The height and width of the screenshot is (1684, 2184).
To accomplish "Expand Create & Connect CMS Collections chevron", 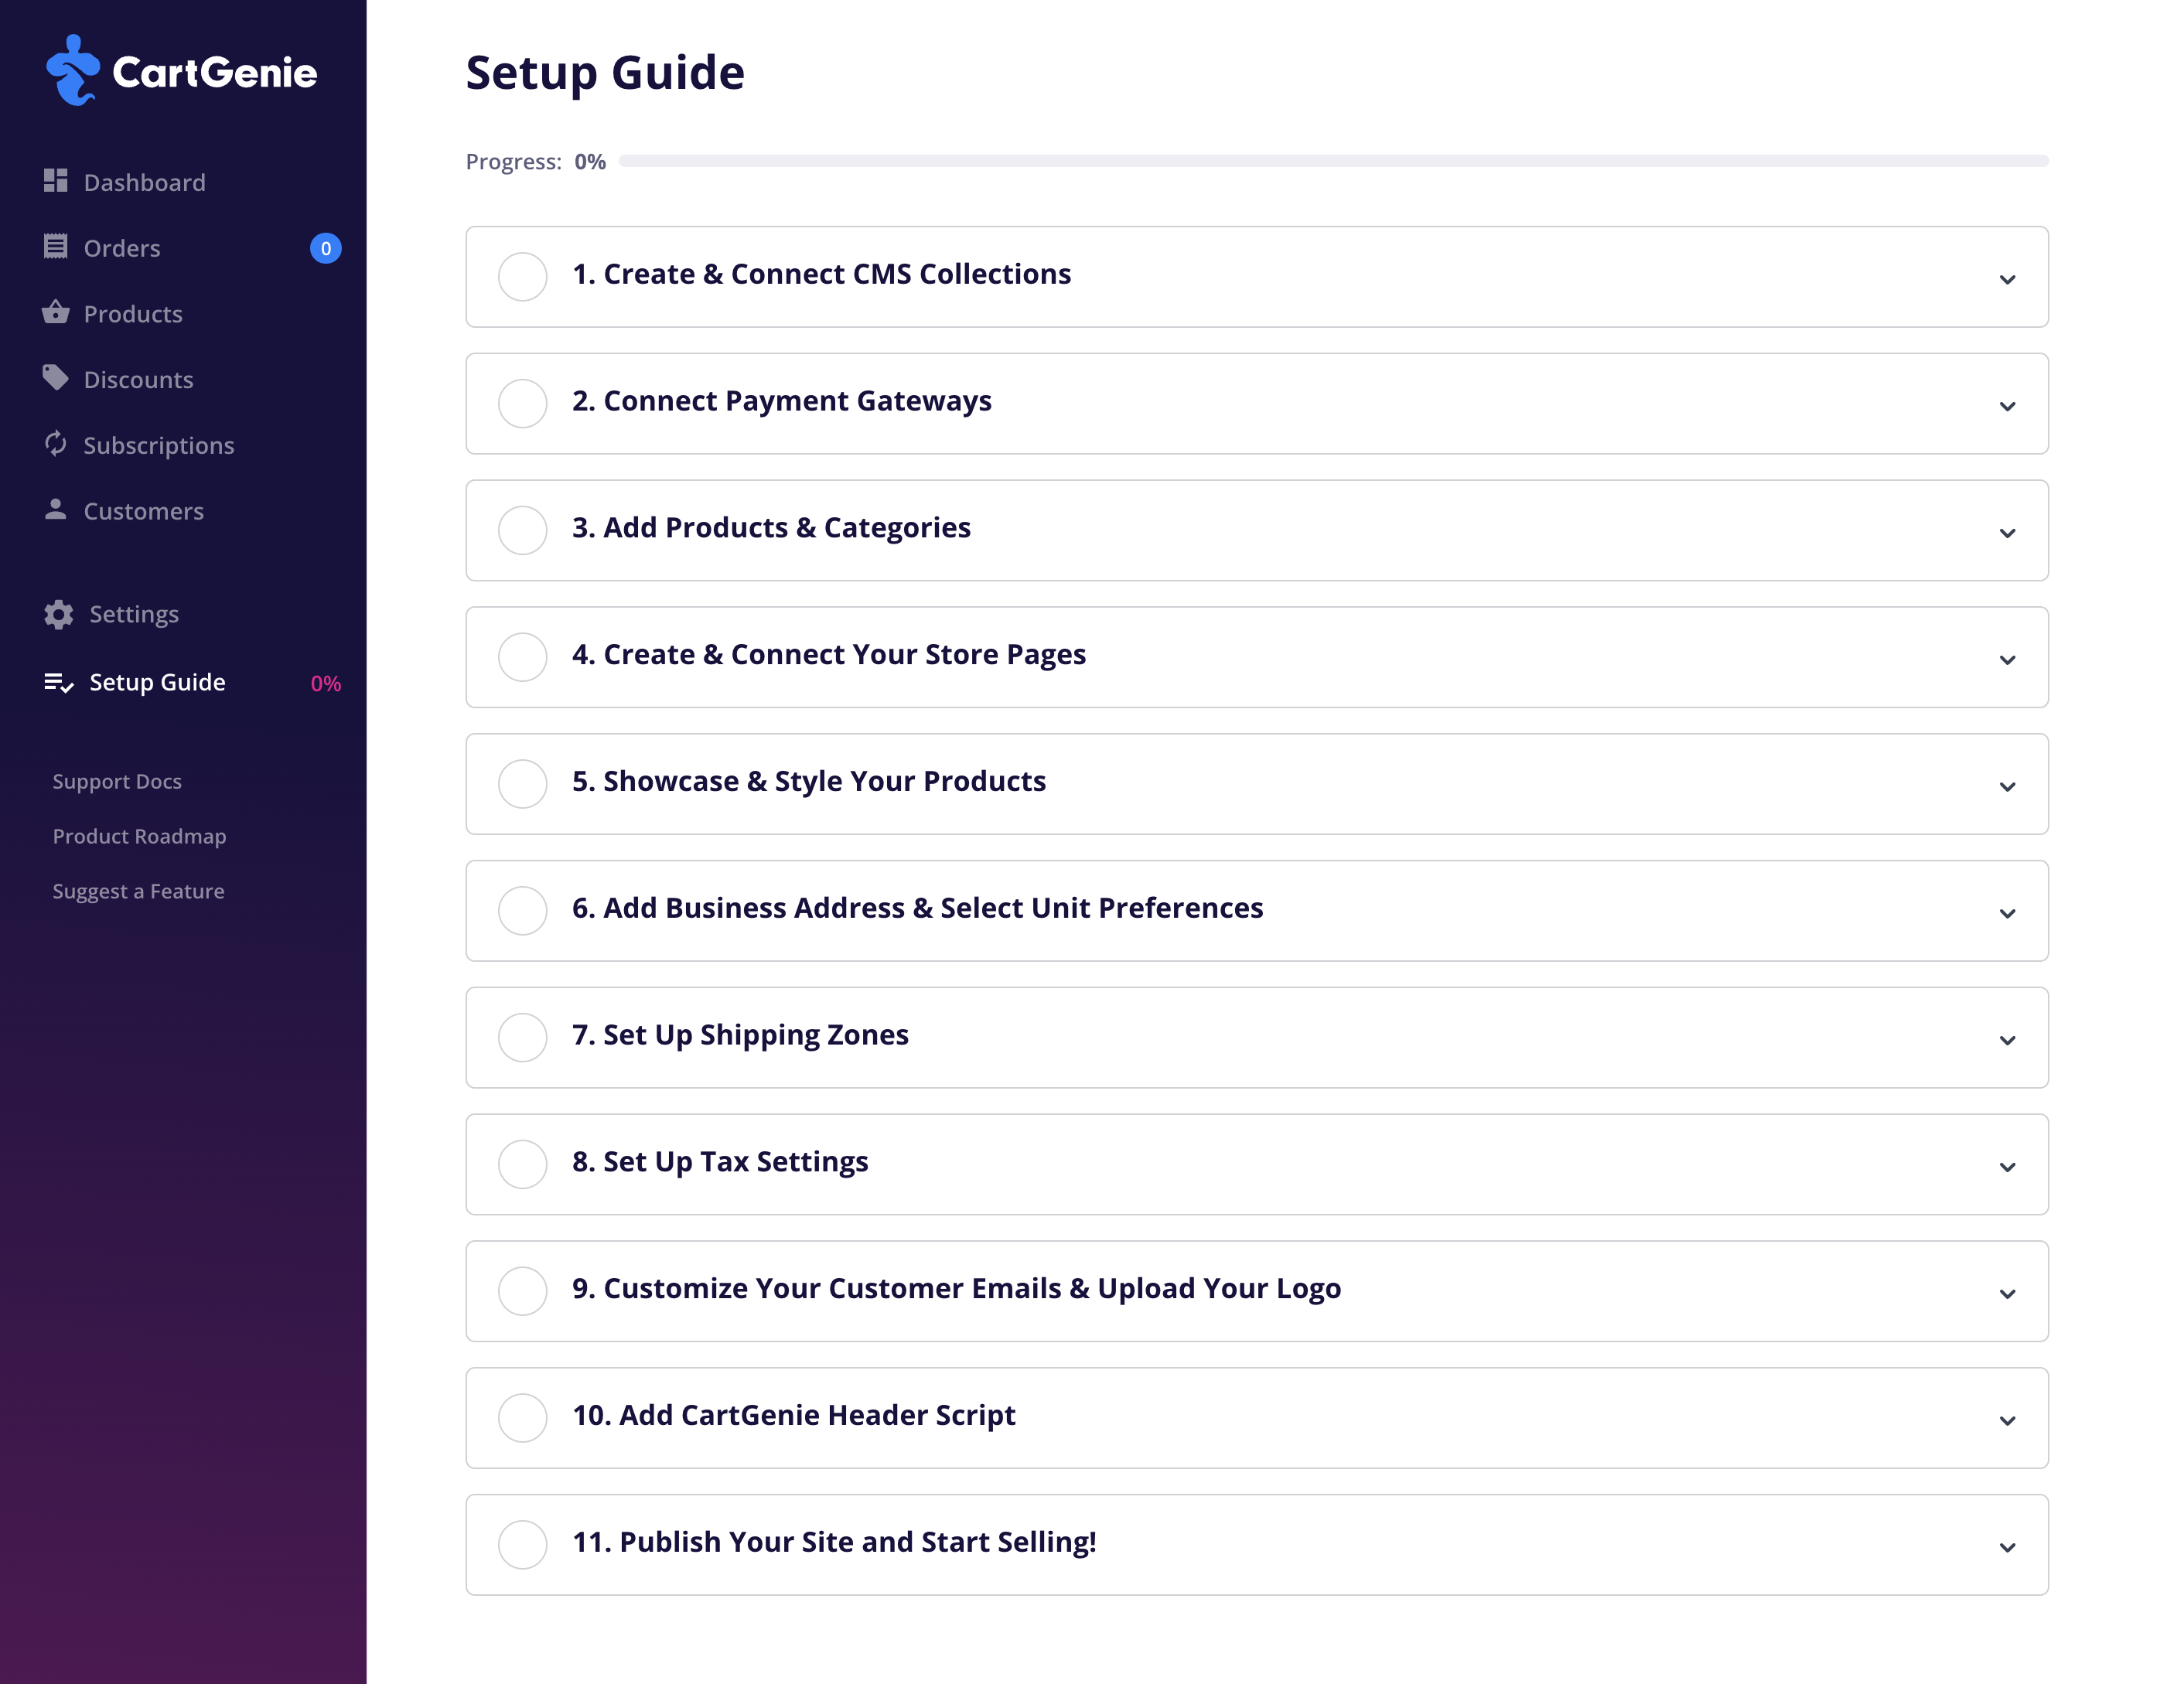I will tap(2007, 279).
